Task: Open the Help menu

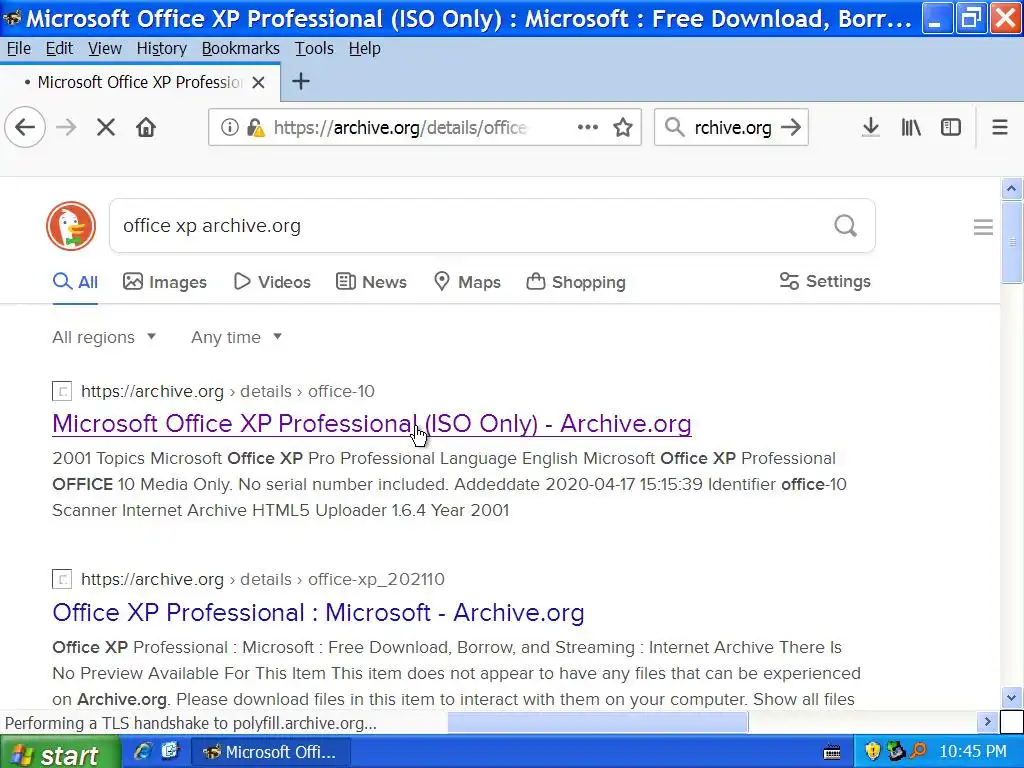Action: (364, 48)
